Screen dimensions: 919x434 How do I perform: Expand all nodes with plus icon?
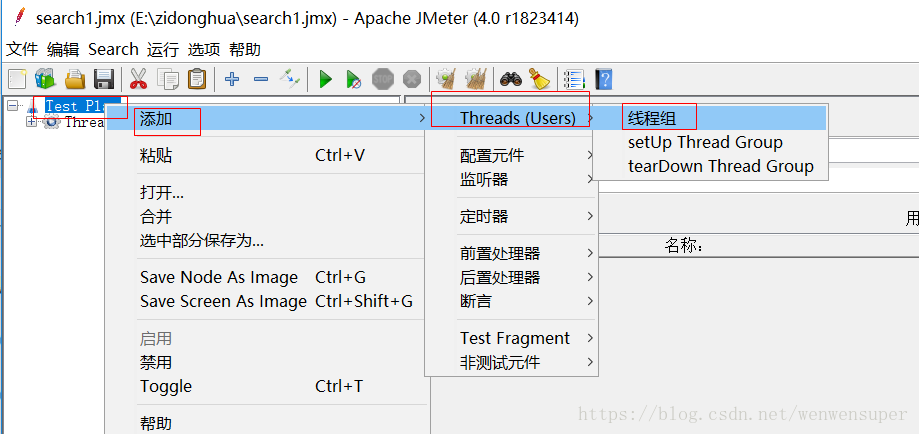point(232,79)
